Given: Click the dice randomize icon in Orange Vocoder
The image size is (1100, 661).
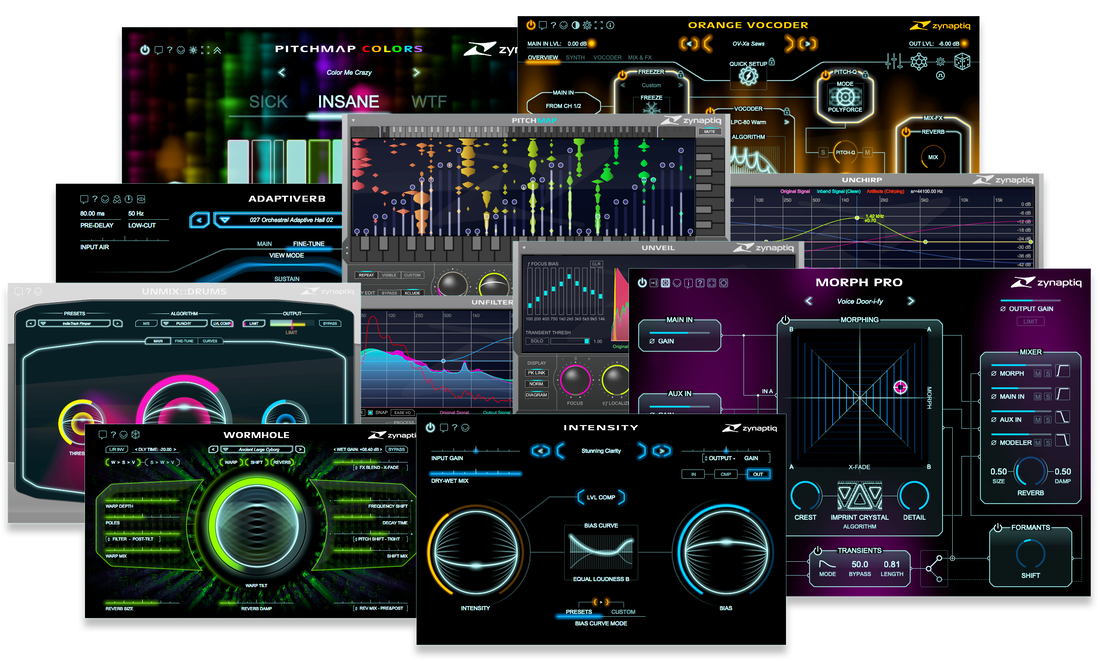Looking at the screenshot, I should pyautogui.click(x=962, y=62).
